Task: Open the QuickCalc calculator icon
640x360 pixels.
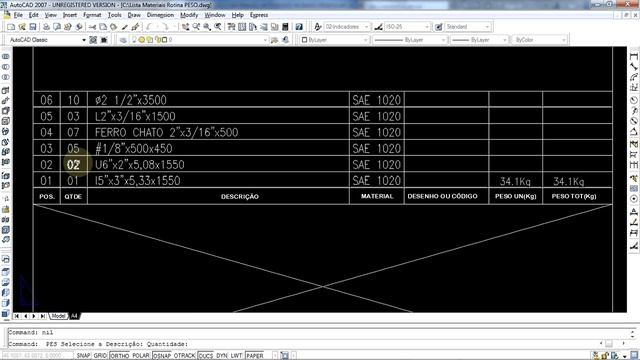Action: coord(285,27)
